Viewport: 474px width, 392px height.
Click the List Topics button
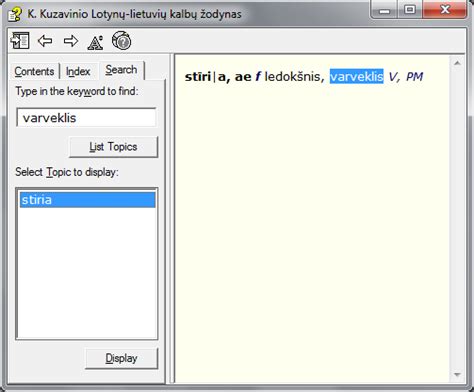click(113, 147)
